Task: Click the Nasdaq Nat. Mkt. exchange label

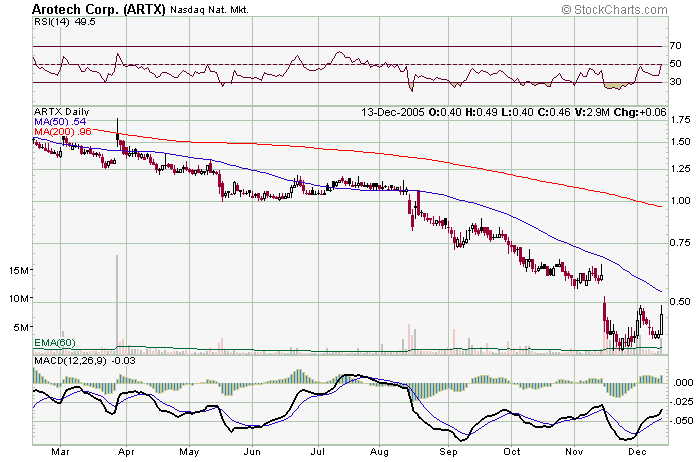Action: 209,10
